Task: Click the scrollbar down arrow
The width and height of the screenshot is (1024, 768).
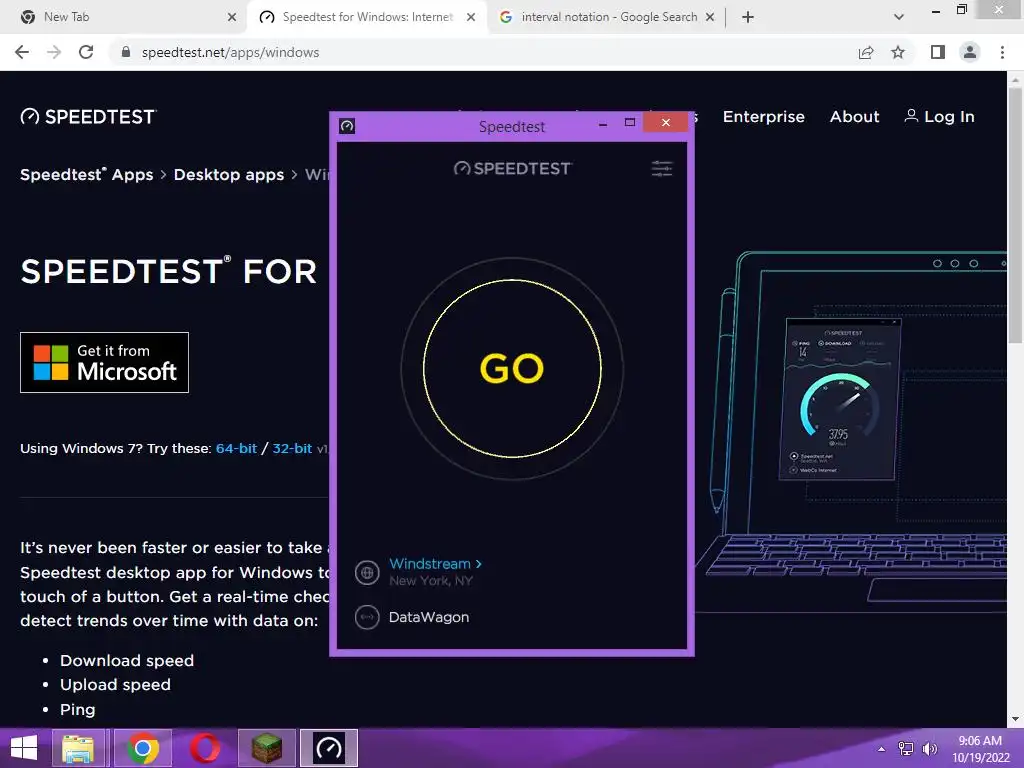Action: pyautogui.click(x=1015, y=719)
